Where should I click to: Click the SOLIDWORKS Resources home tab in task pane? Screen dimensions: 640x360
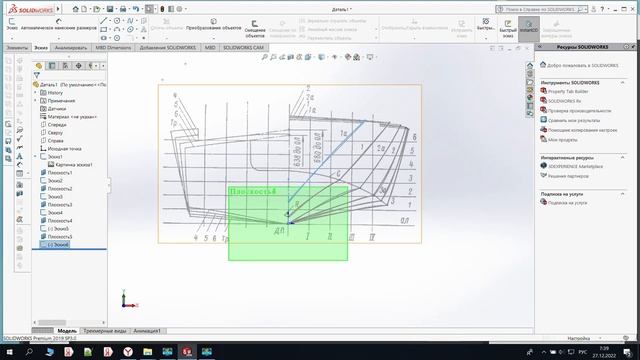(530, 66)
